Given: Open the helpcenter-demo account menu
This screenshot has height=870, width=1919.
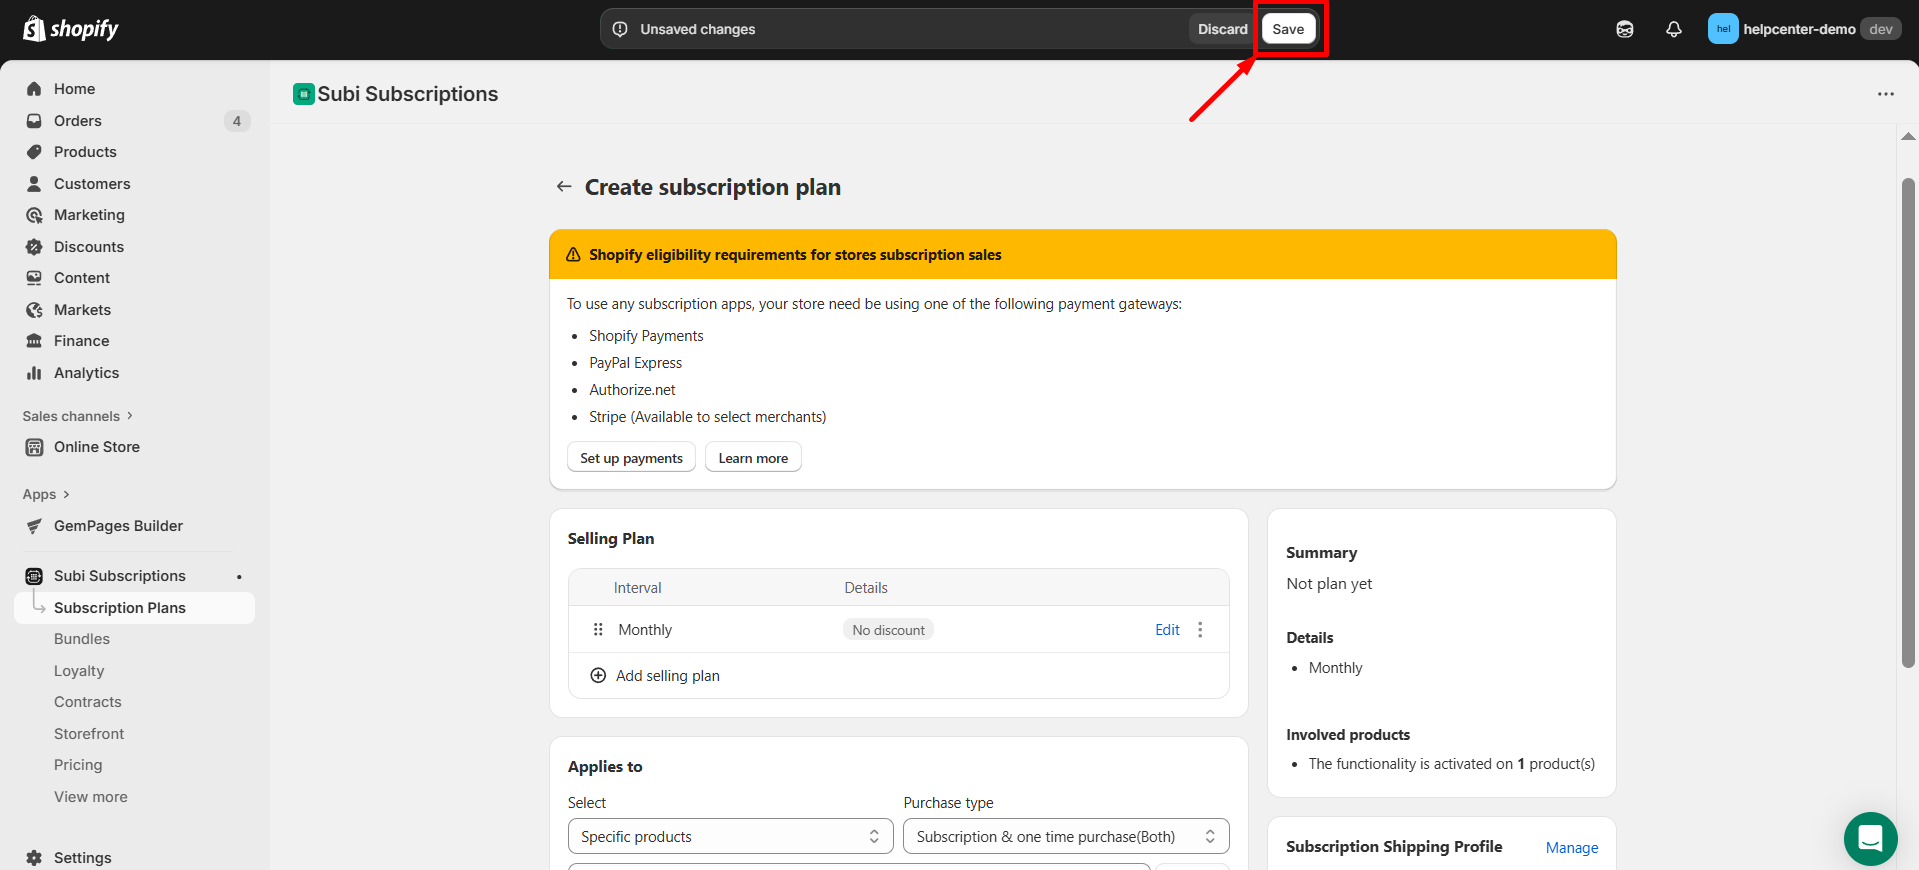Looking at the screenshot, I should pyautogui.click(x=1802, y=29).
